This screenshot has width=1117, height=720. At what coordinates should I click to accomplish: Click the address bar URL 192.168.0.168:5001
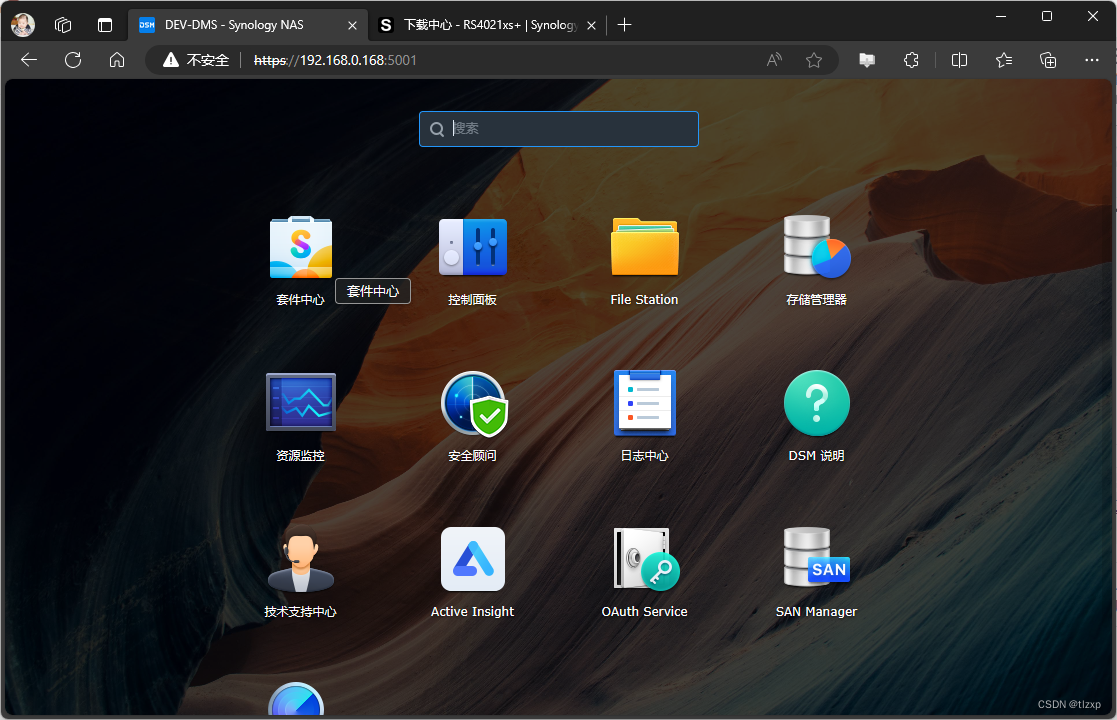(335, 60)
